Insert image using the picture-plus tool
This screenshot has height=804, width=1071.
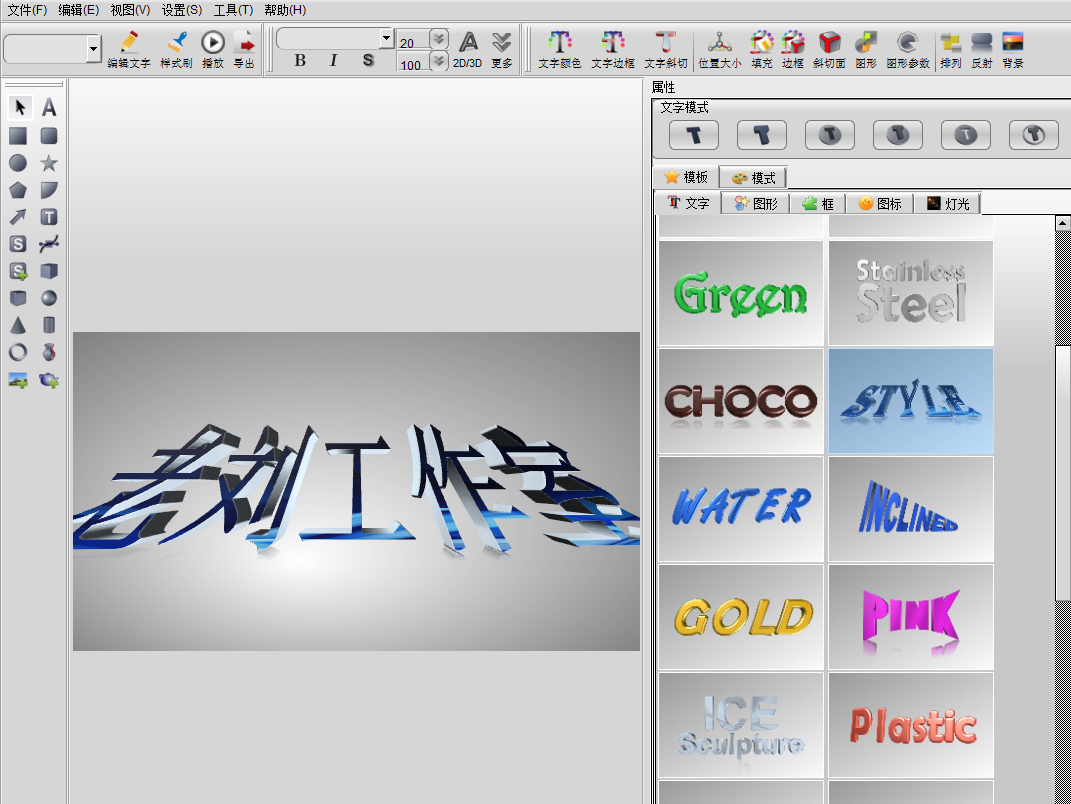(18, 380)
